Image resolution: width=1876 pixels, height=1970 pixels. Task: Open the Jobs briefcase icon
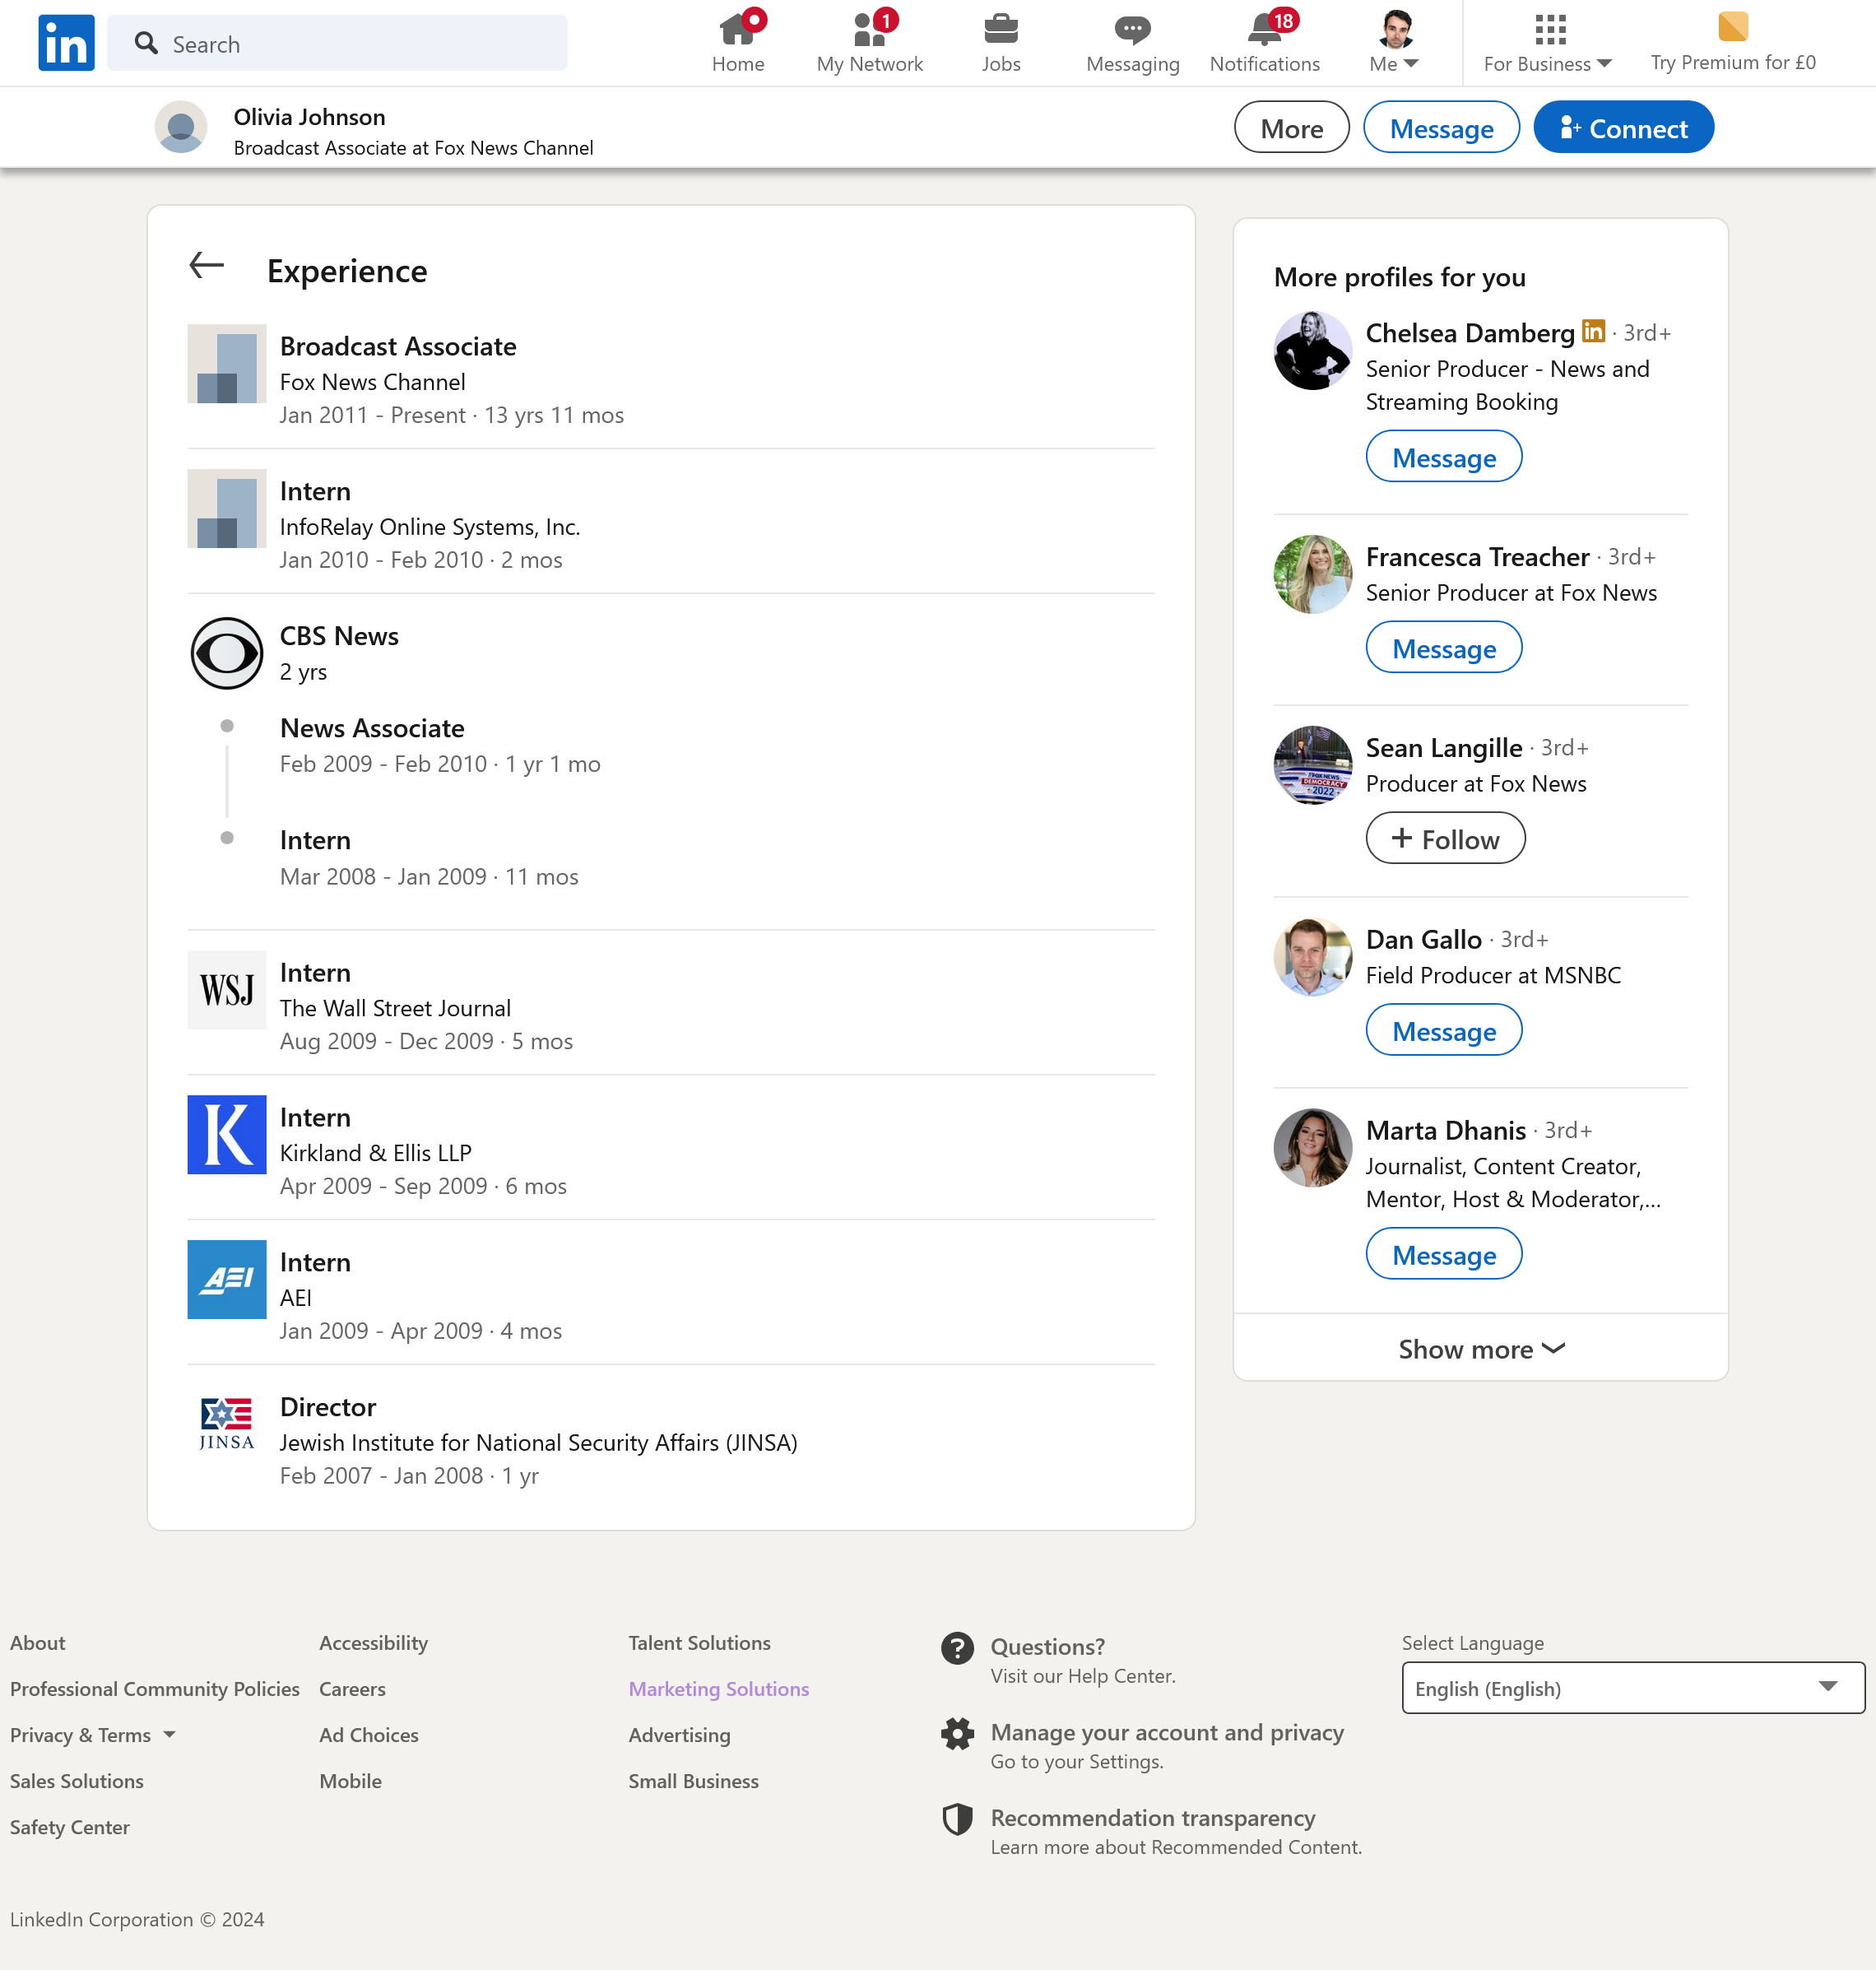pos(1000,29)
